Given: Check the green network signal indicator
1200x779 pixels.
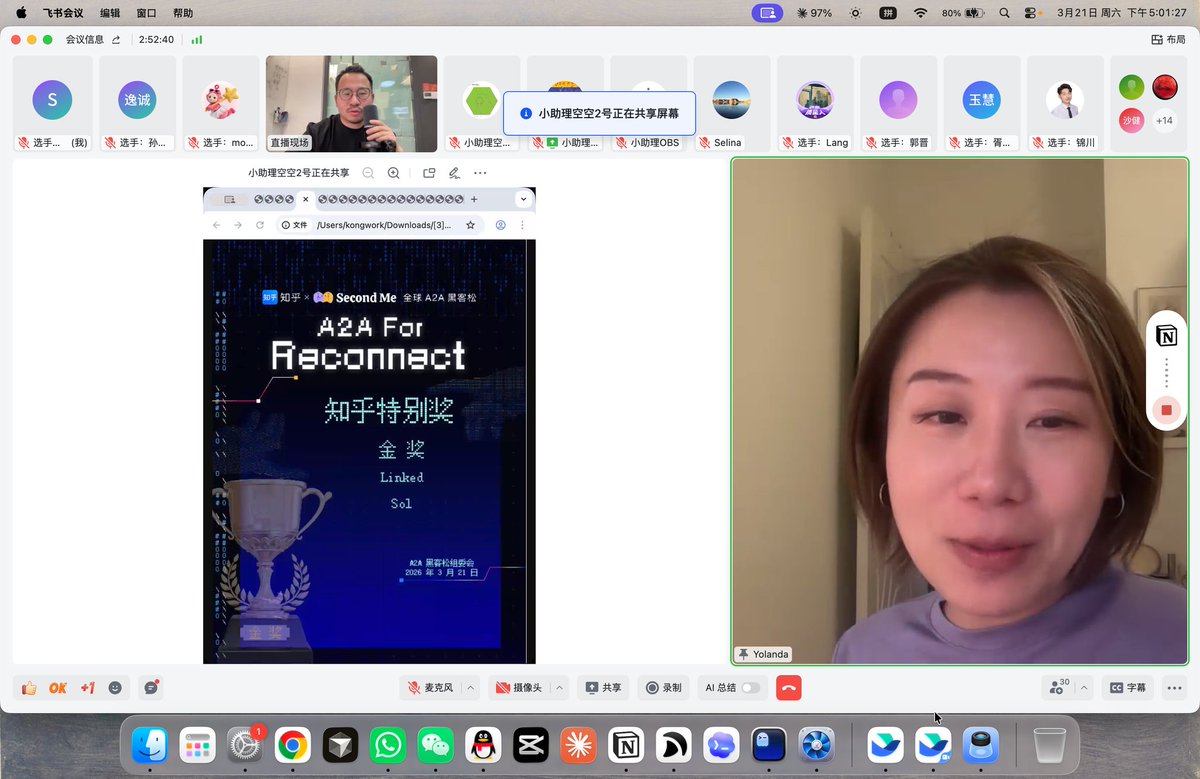Looking at the screenshot, I should coord(197,40).
